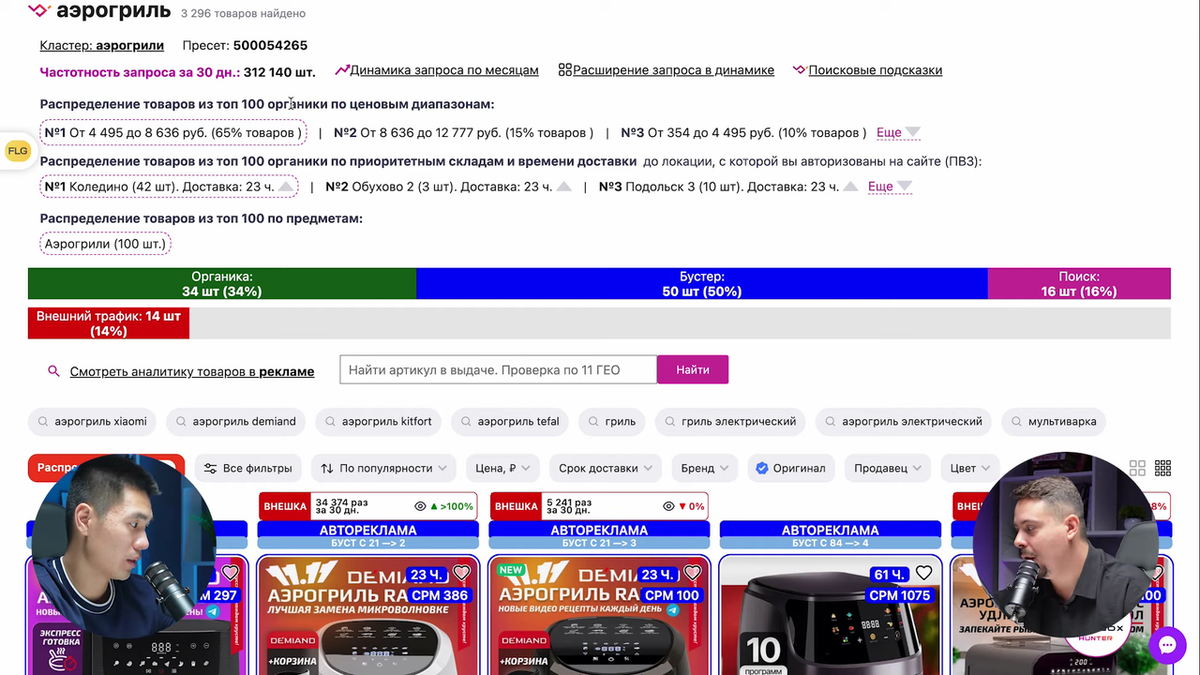Open the air fryer card with 10 программ
1200x675 pixels.
tap(831, 615)
